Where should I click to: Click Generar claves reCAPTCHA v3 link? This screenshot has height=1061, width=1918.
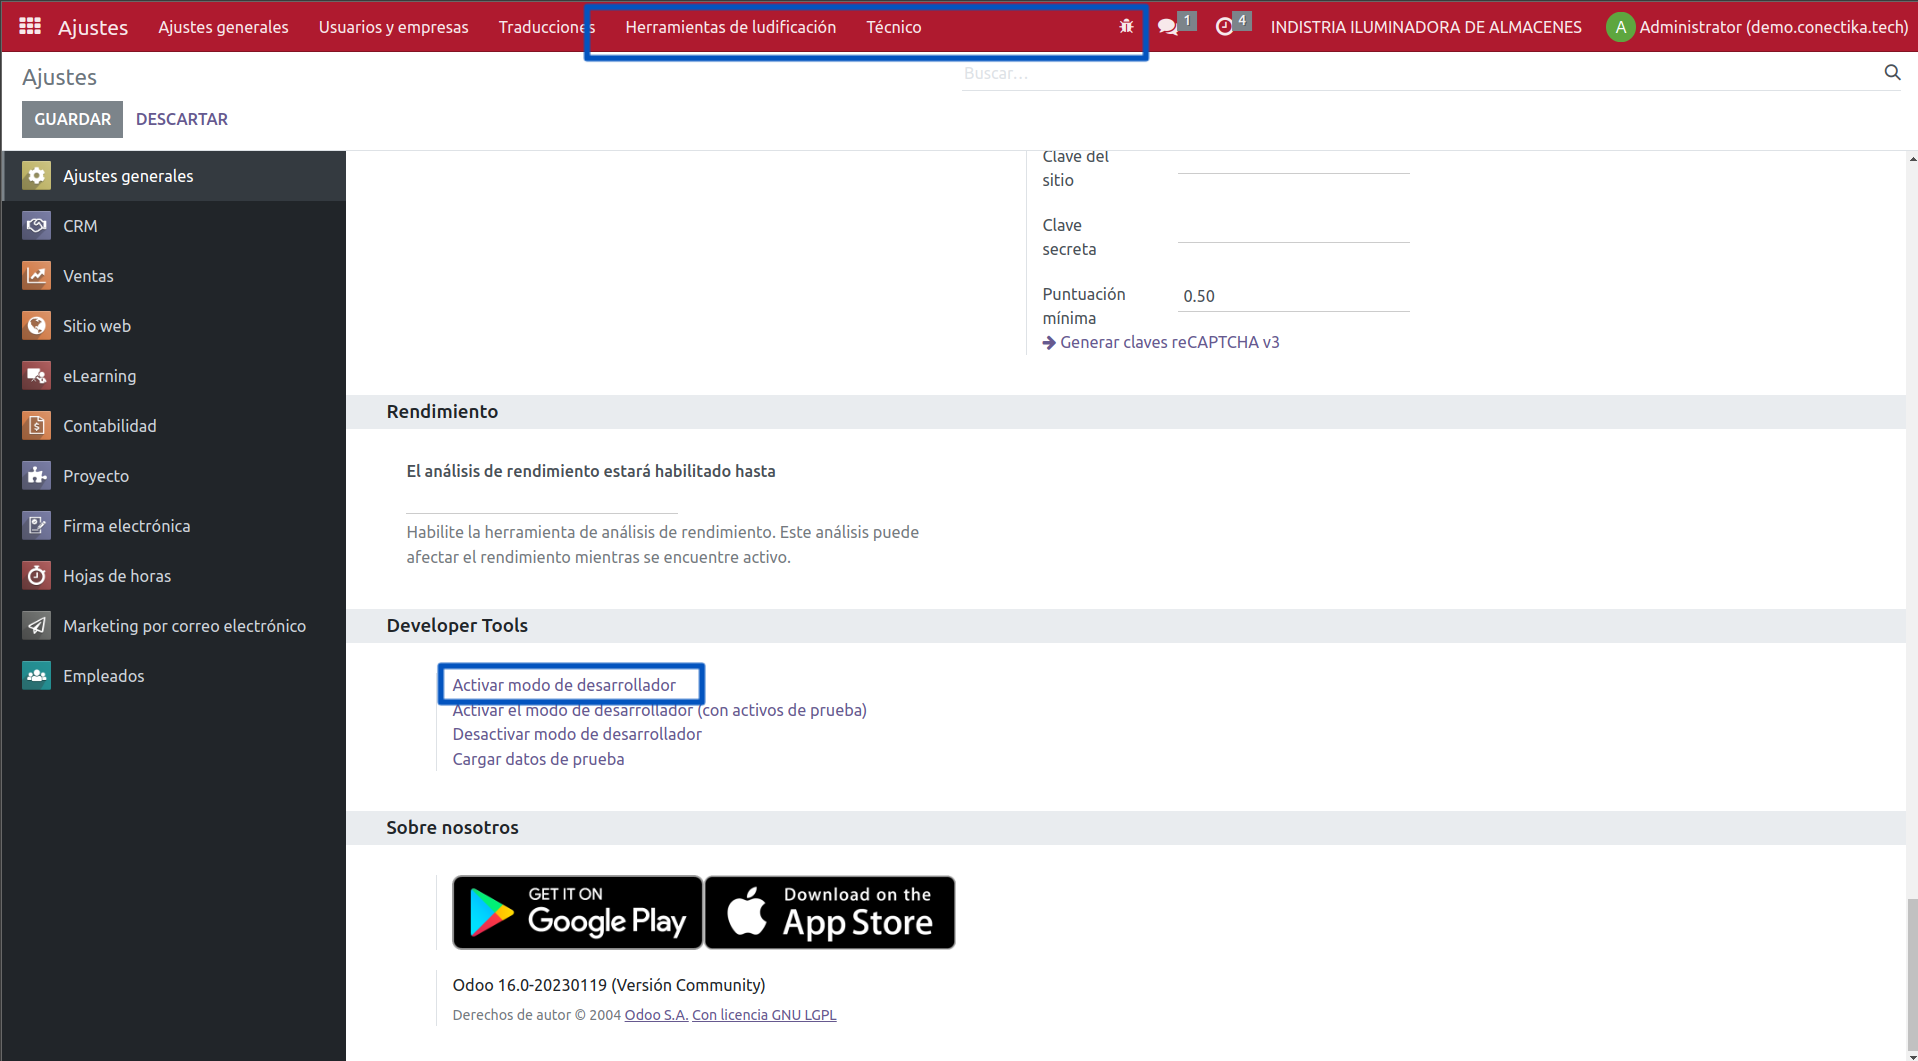pyautogui.click(x=1168, y=342)
